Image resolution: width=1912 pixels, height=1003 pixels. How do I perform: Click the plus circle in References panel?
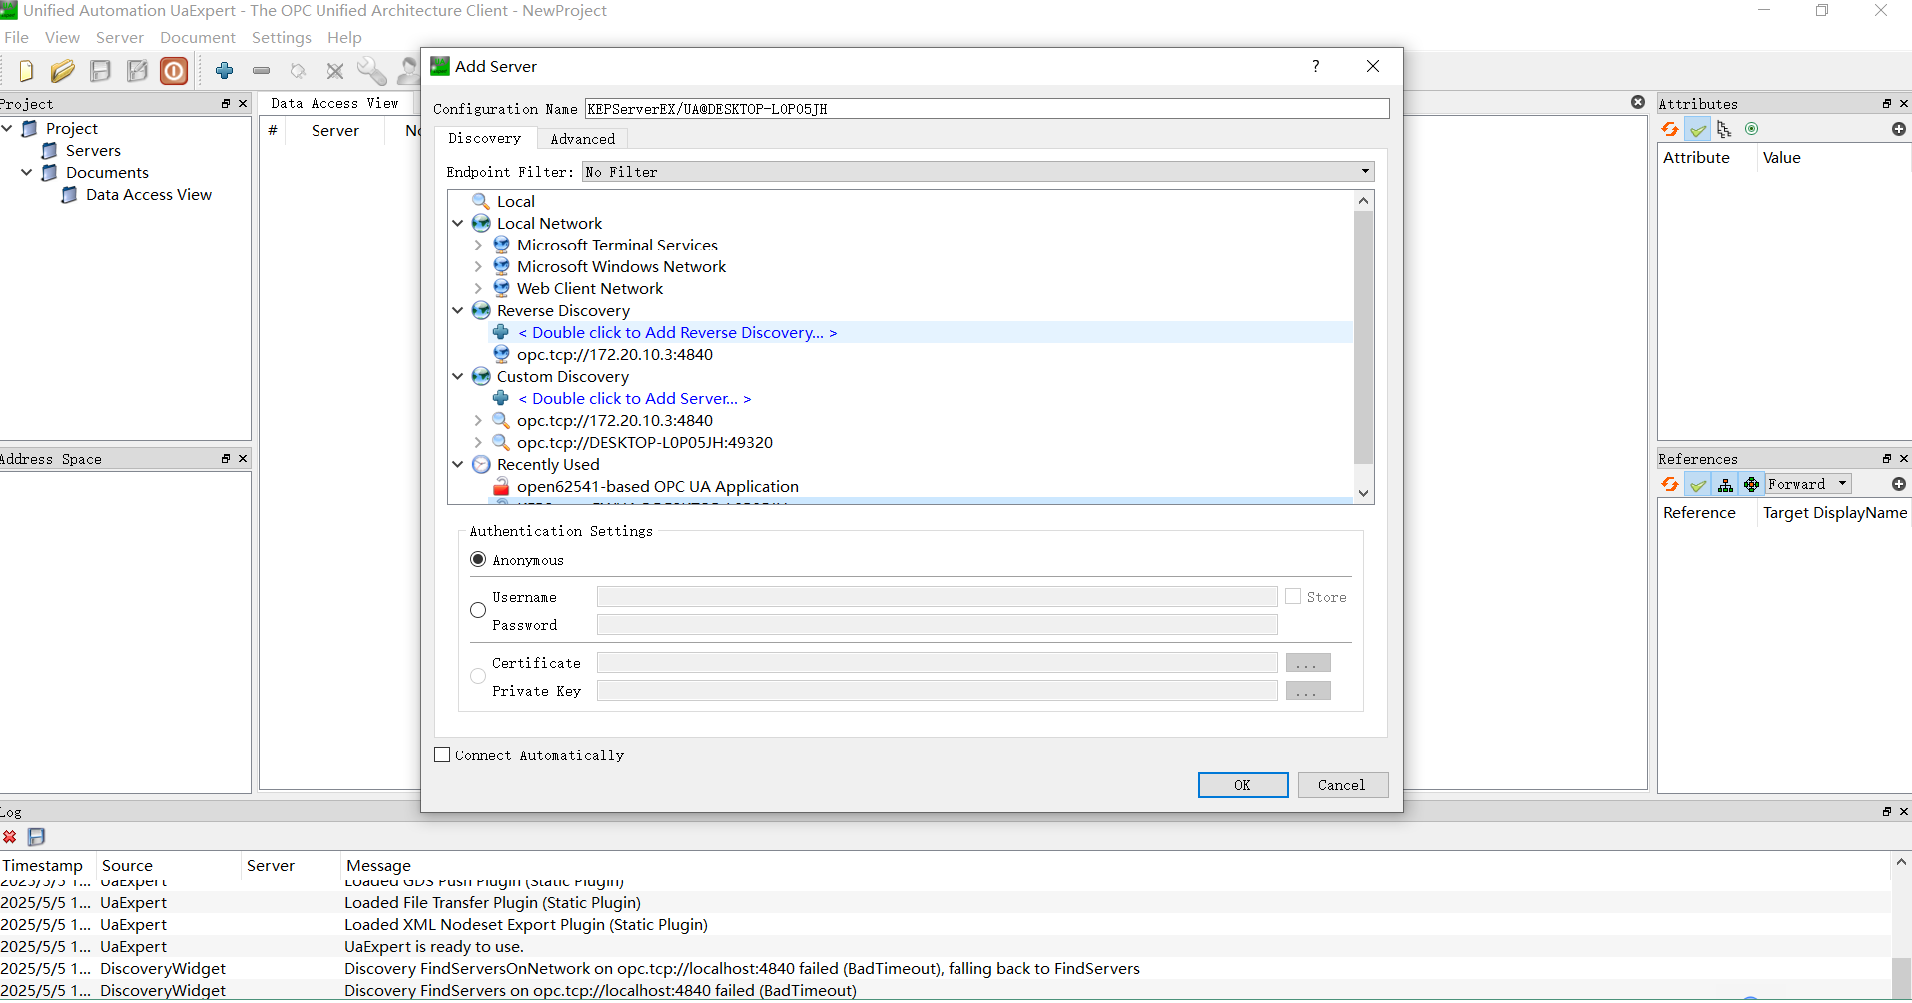[x=1898, y=484]
